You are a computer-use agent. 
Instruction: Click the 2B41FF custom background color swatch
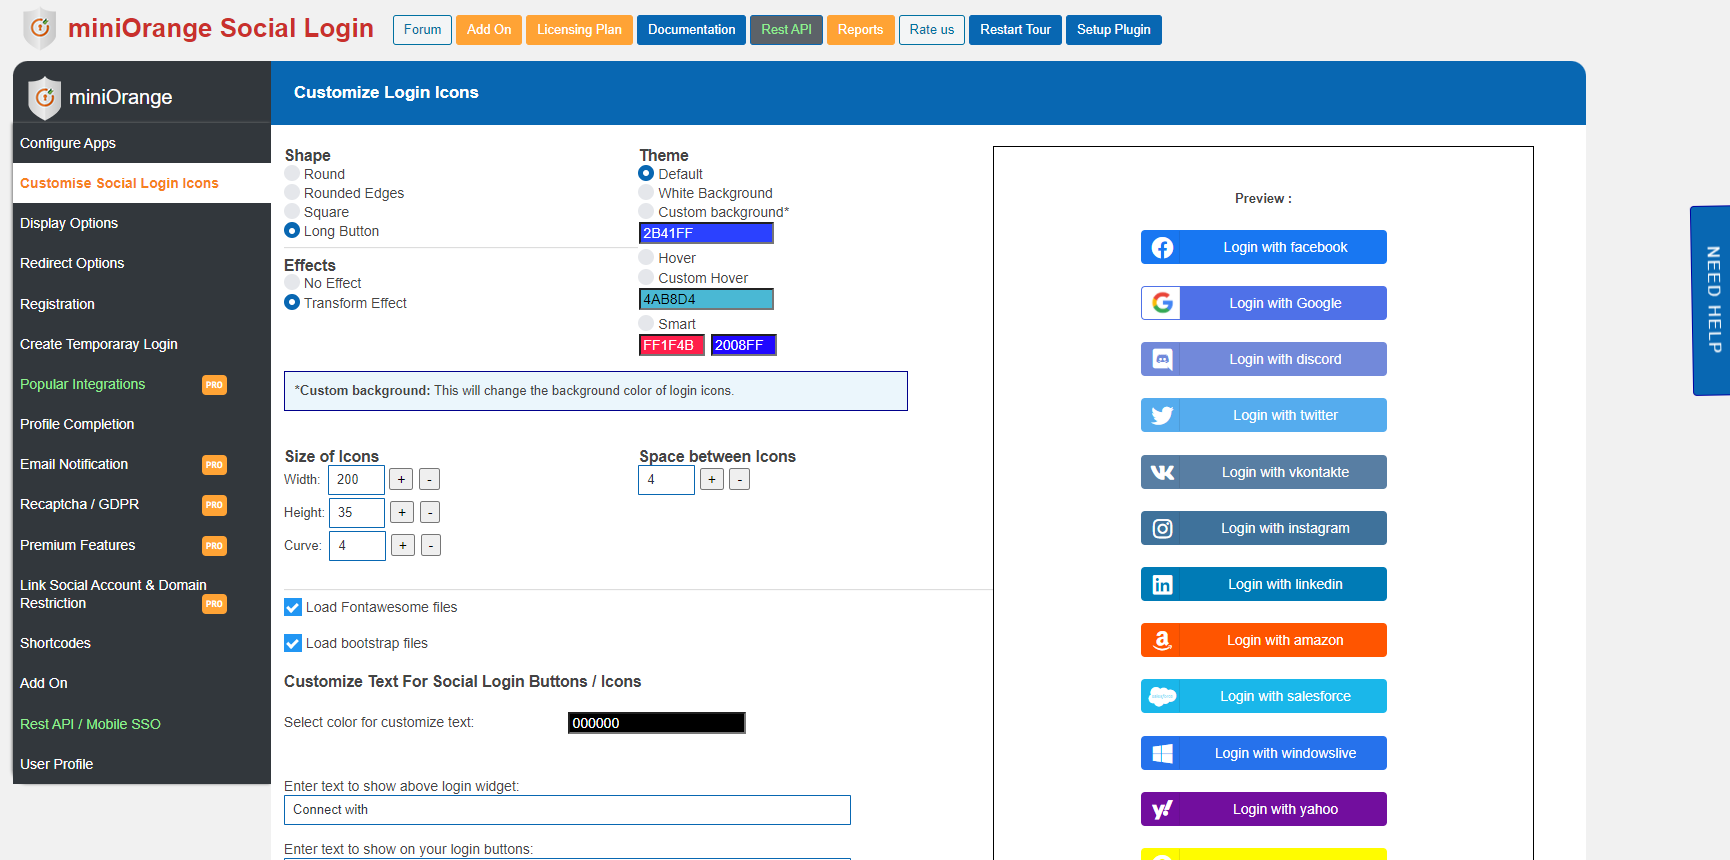pyautogui.click(x=706, y=233)
